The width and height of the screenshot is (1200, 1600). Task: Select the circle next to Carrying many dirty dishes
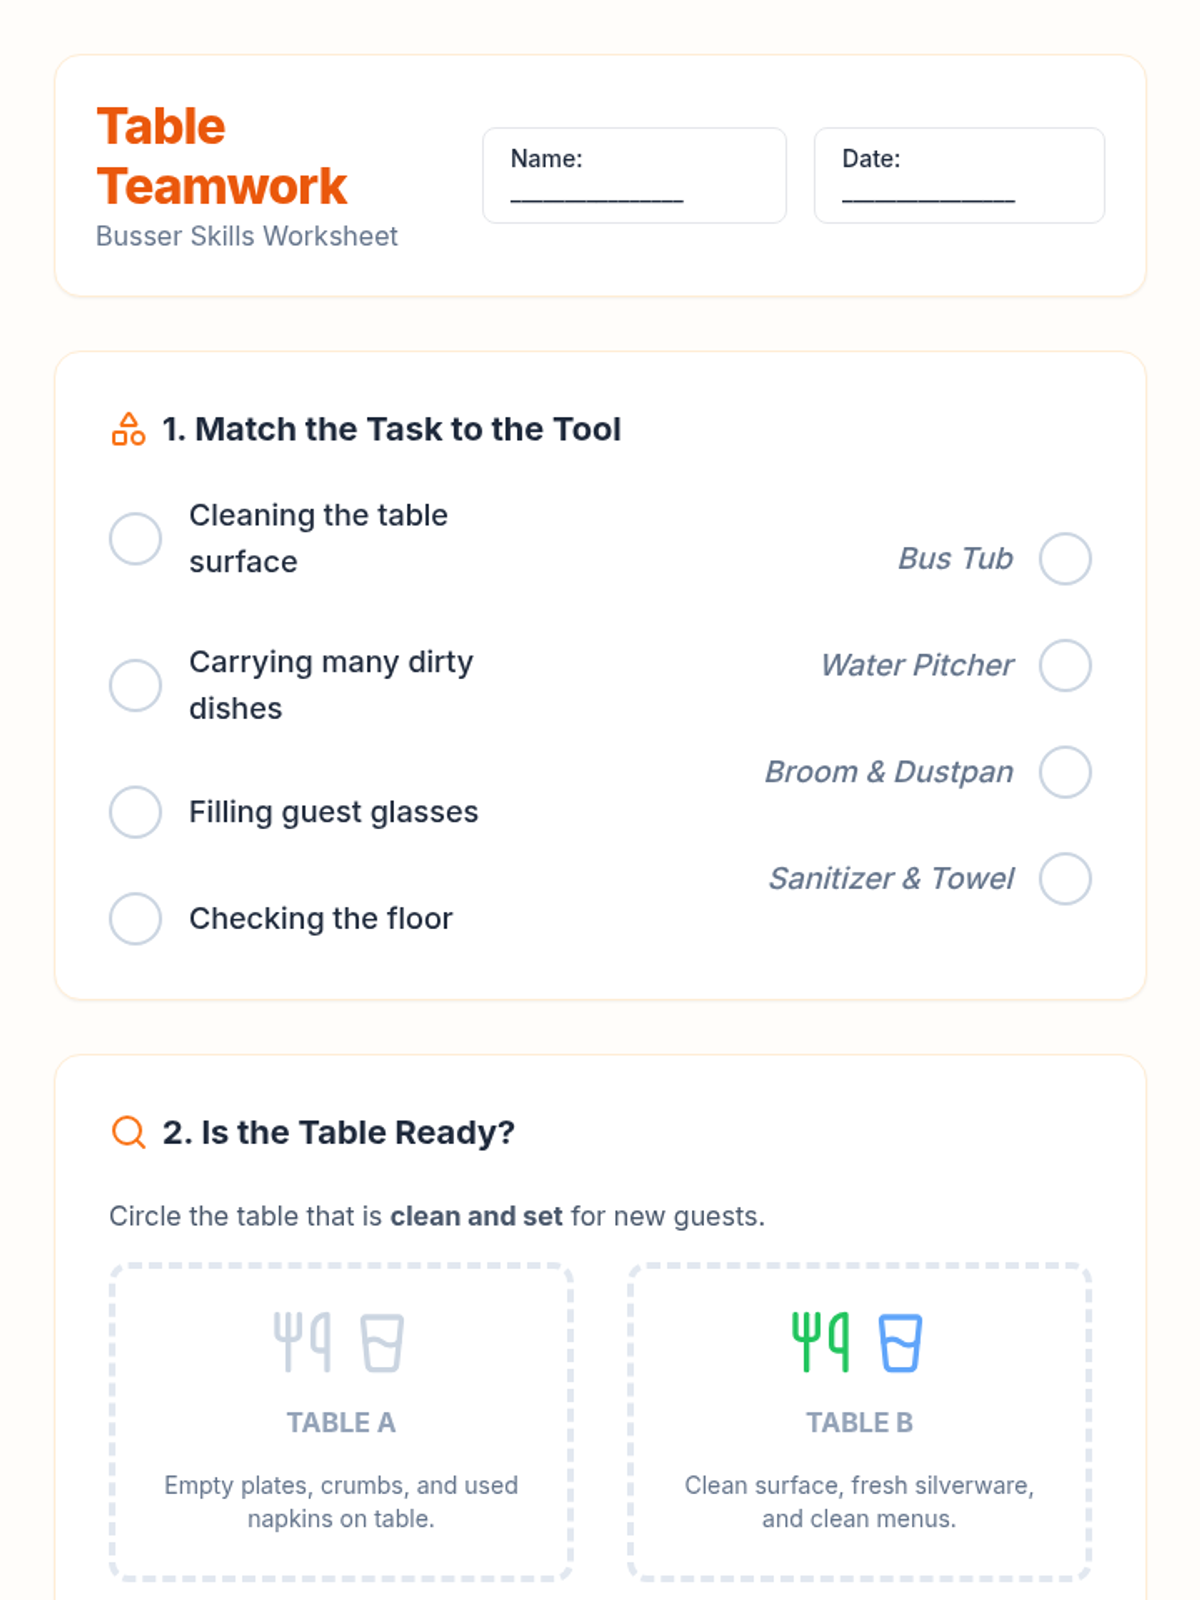point(135,685)
